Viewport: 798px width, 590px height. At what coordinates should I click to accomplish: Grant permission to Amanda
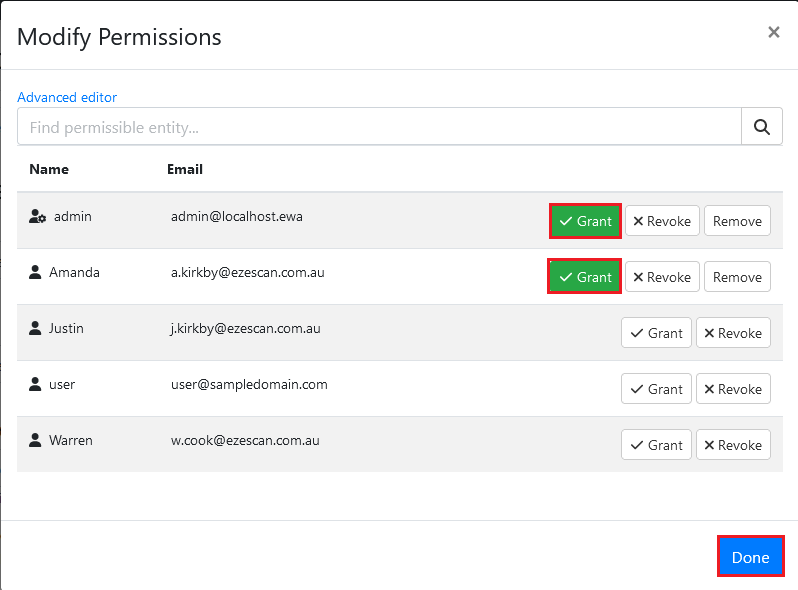(585, 277)
